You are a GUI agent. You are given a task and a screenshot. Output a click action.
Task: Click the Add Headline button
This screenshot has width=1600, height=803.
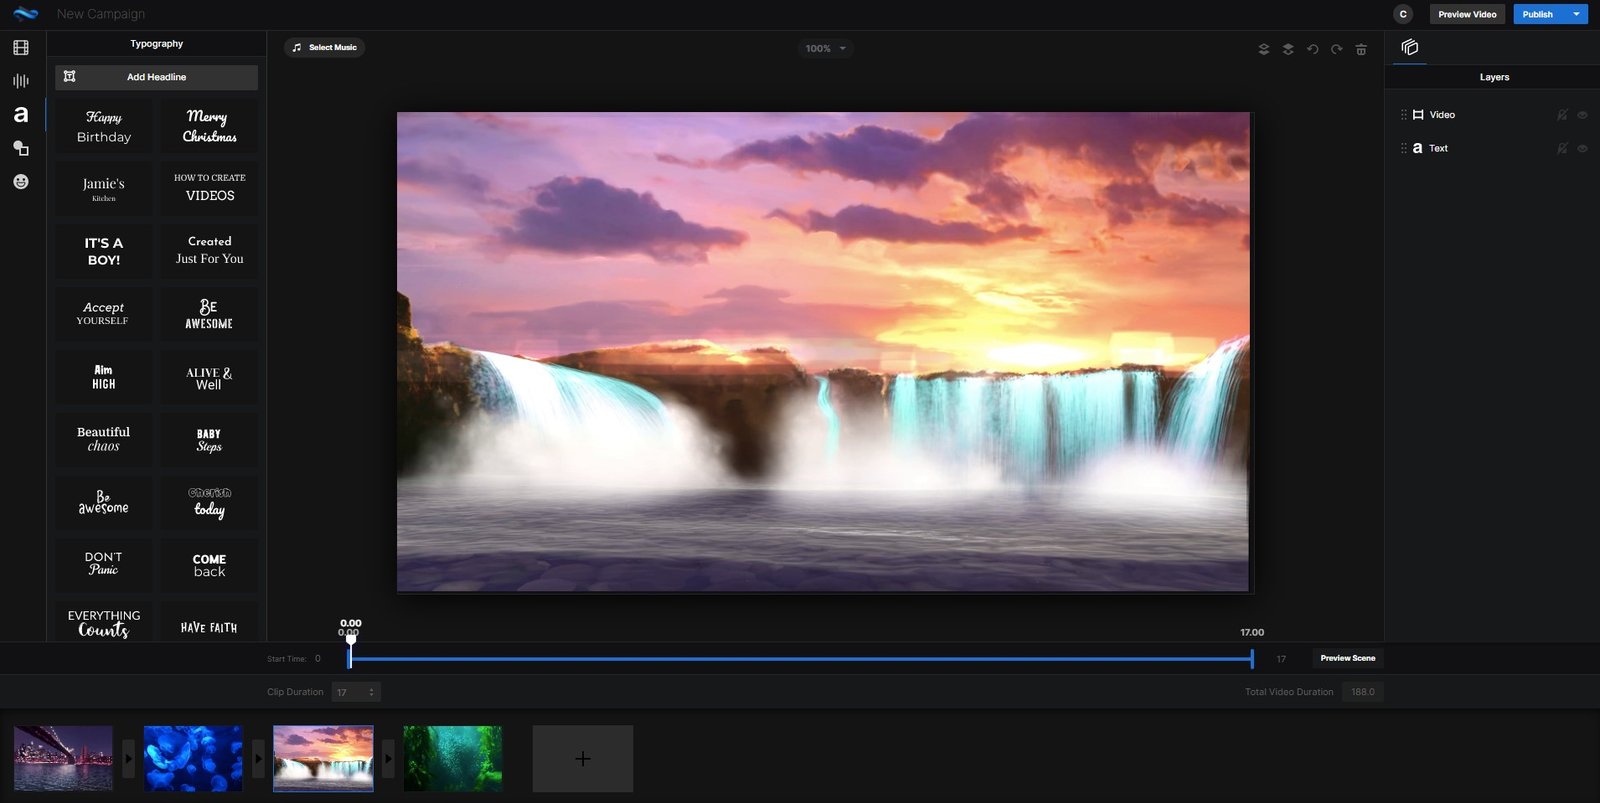156,77
